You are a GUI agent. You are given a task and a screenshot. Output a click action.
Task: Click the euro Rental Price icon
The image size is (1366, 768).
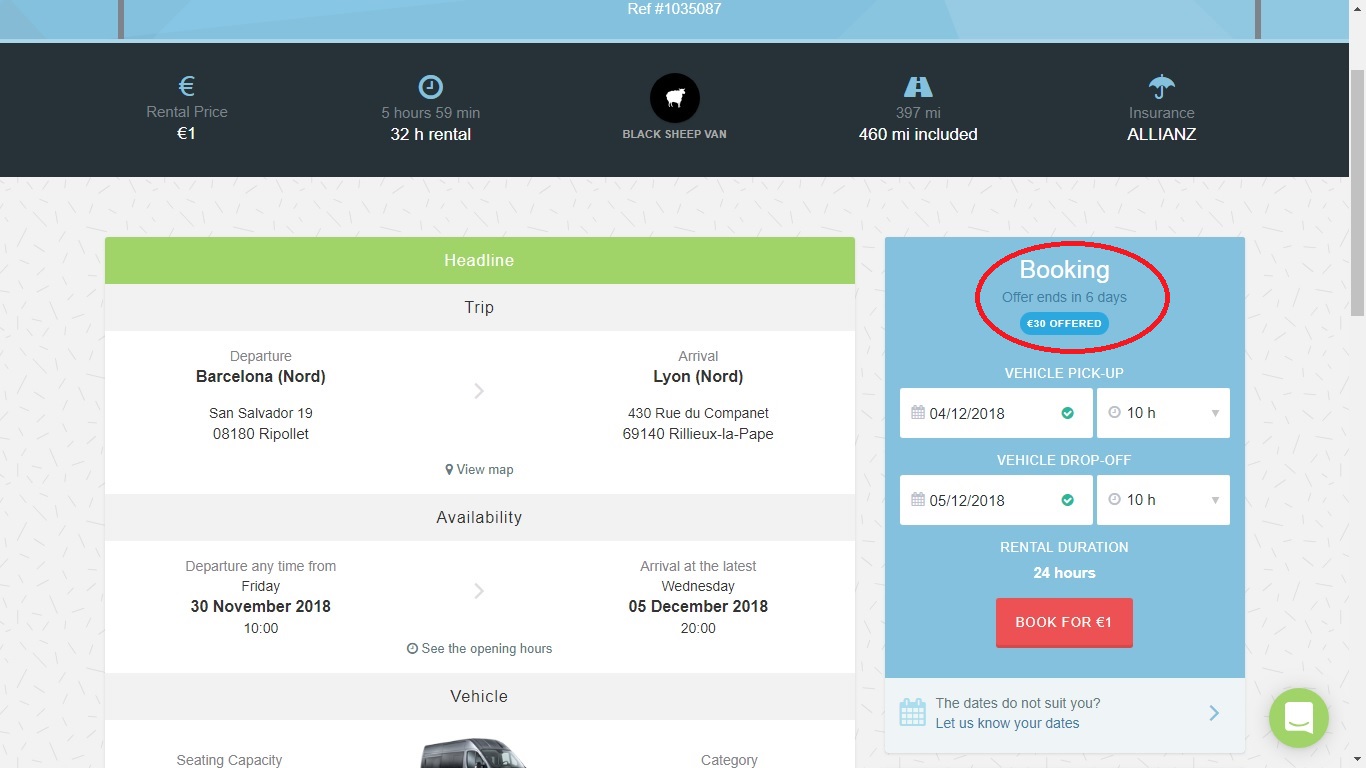[x=186, y=87]
